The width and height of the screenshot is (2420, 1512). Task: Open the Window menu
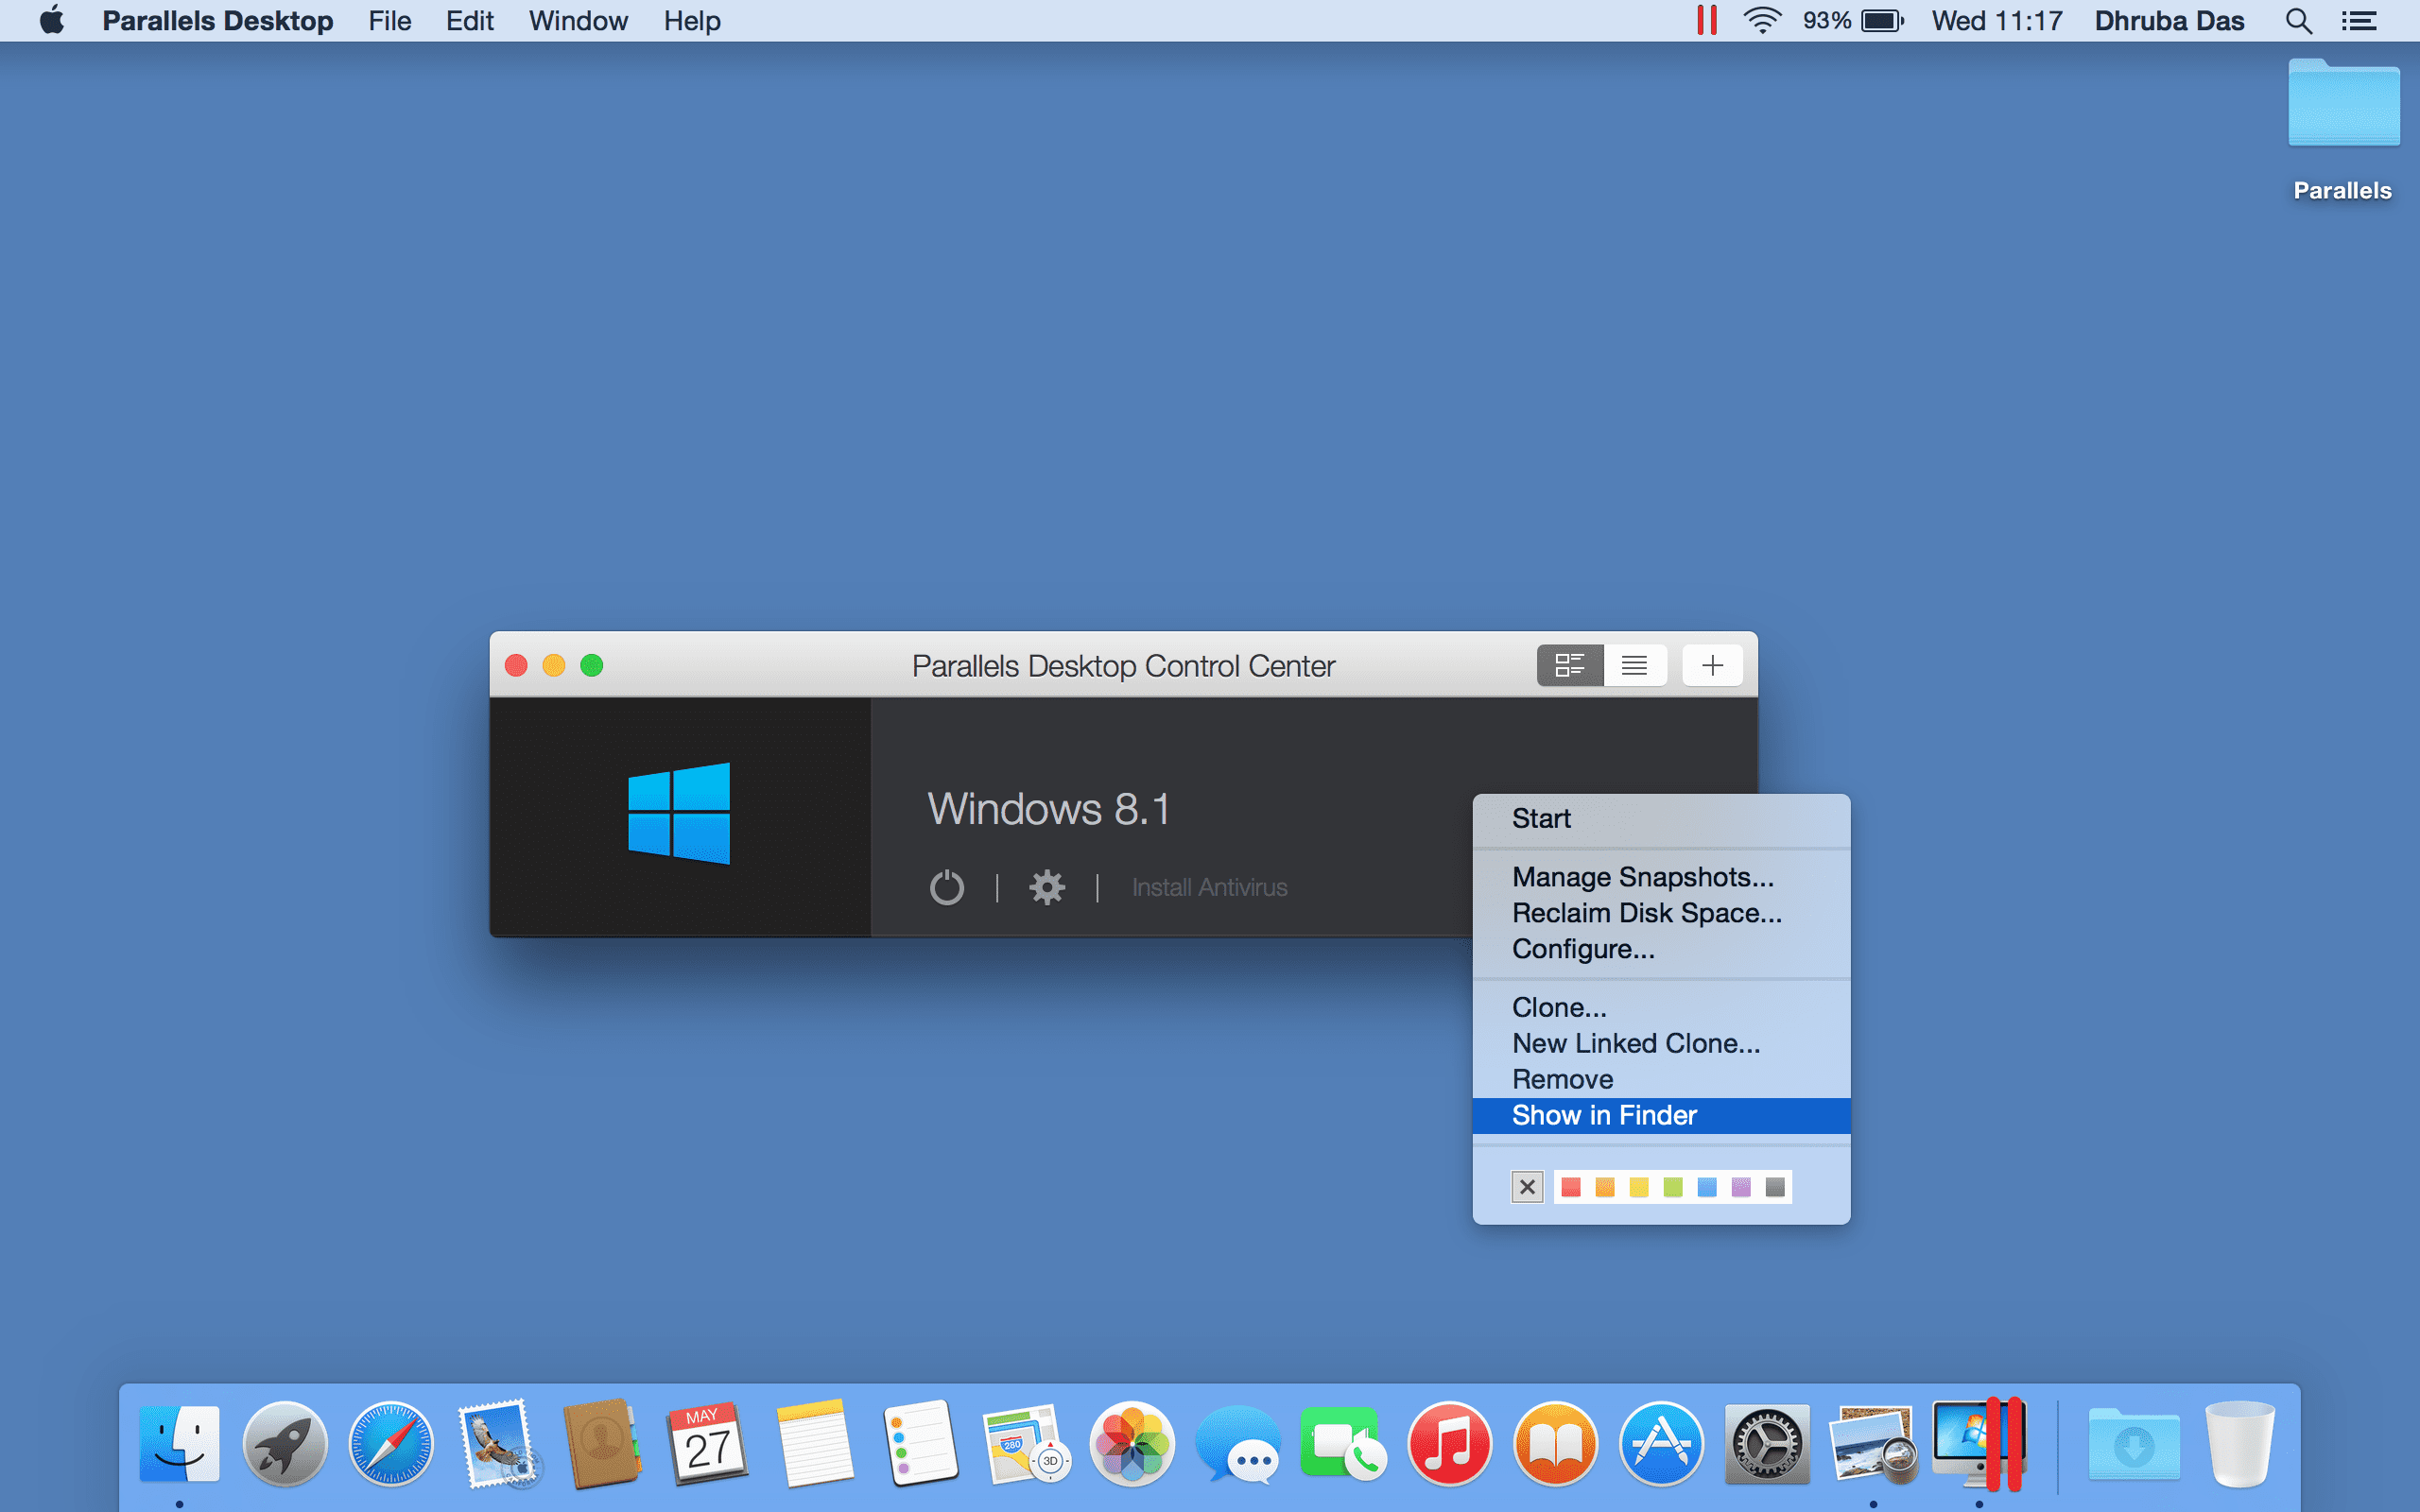[x=578, y=21]
